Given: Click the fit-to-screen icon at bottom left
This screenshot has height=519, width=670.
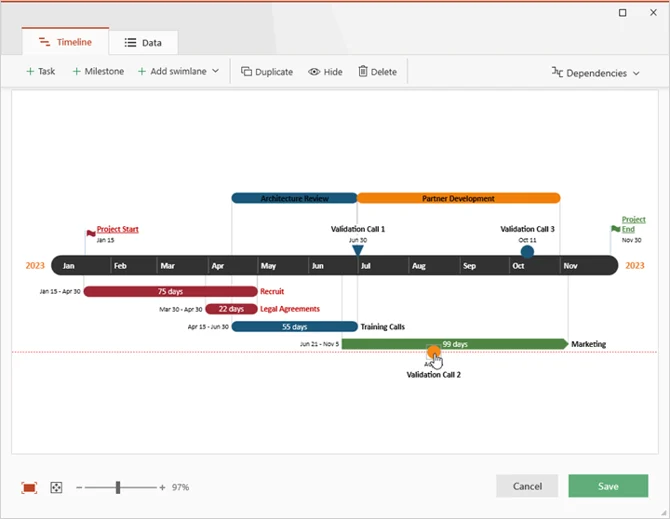Looking at the screenshot, I should pos(29,487).
